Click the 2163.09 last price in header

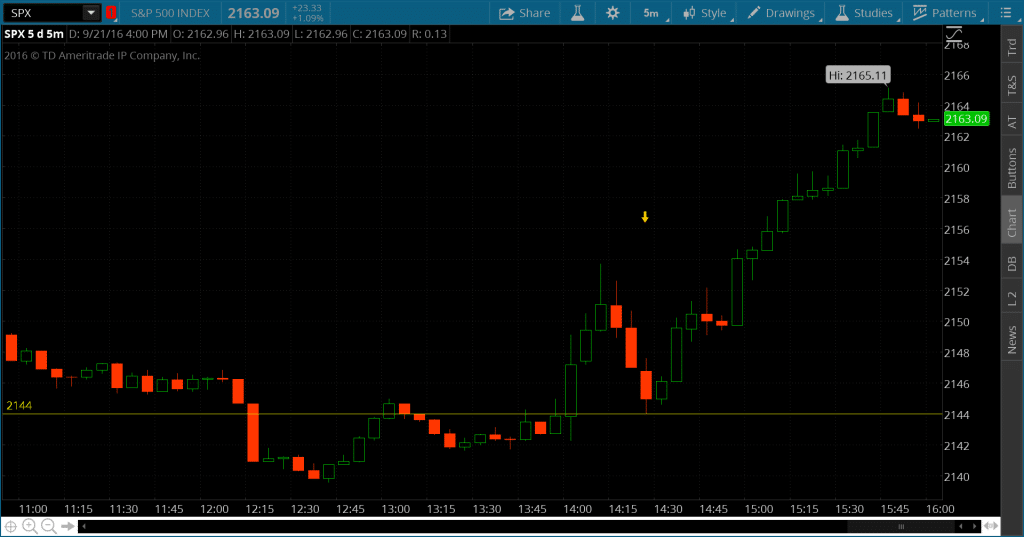click(x=253, y=13)
